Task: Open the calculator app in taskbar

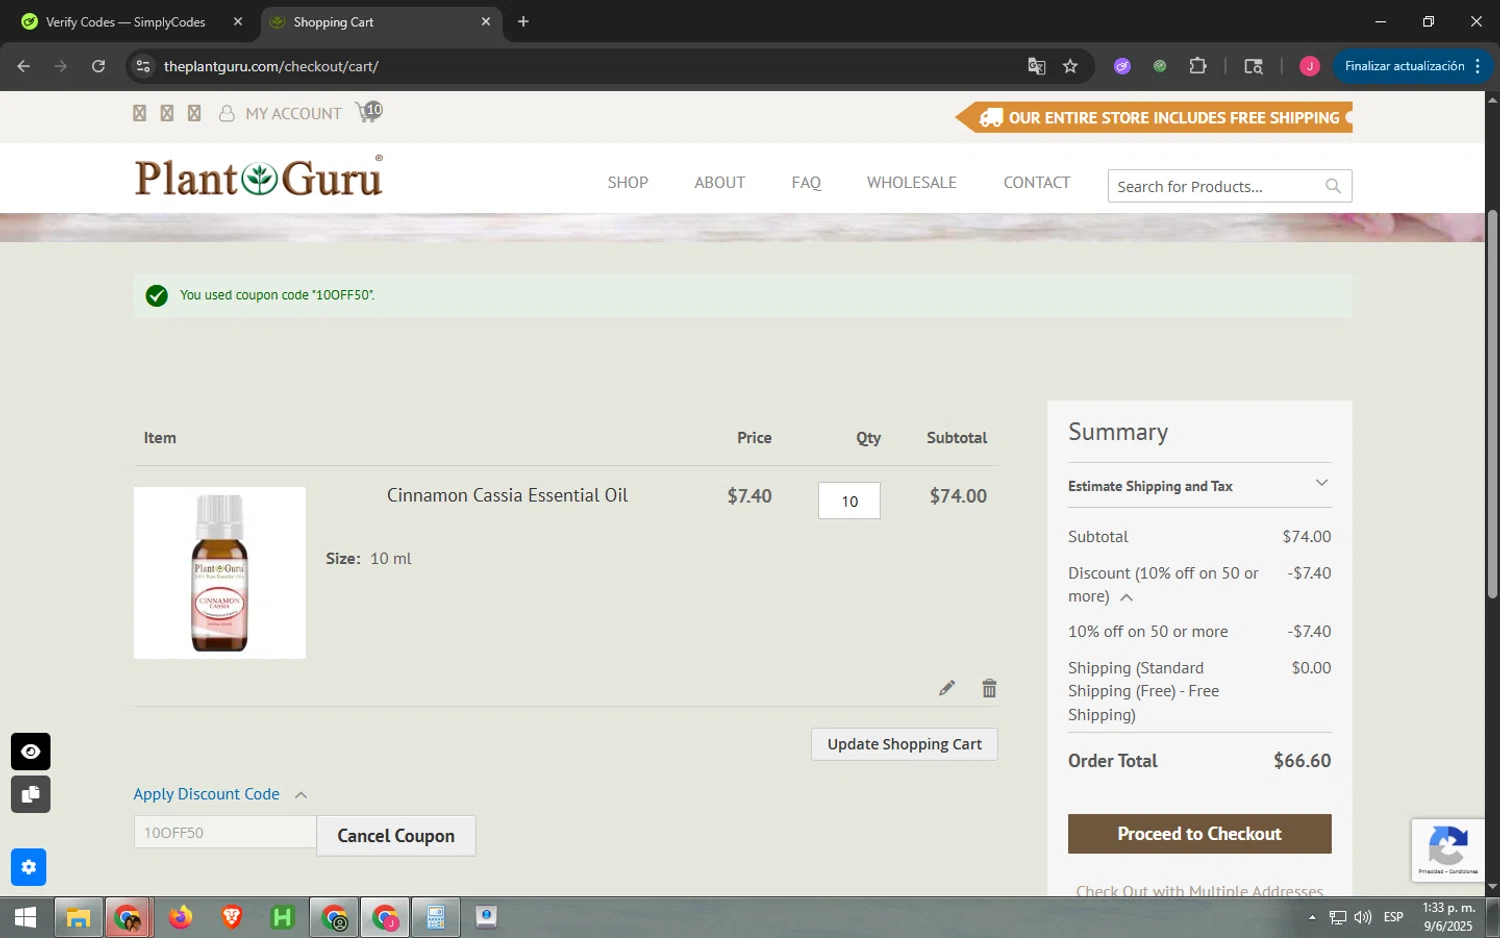Action: 436,917
